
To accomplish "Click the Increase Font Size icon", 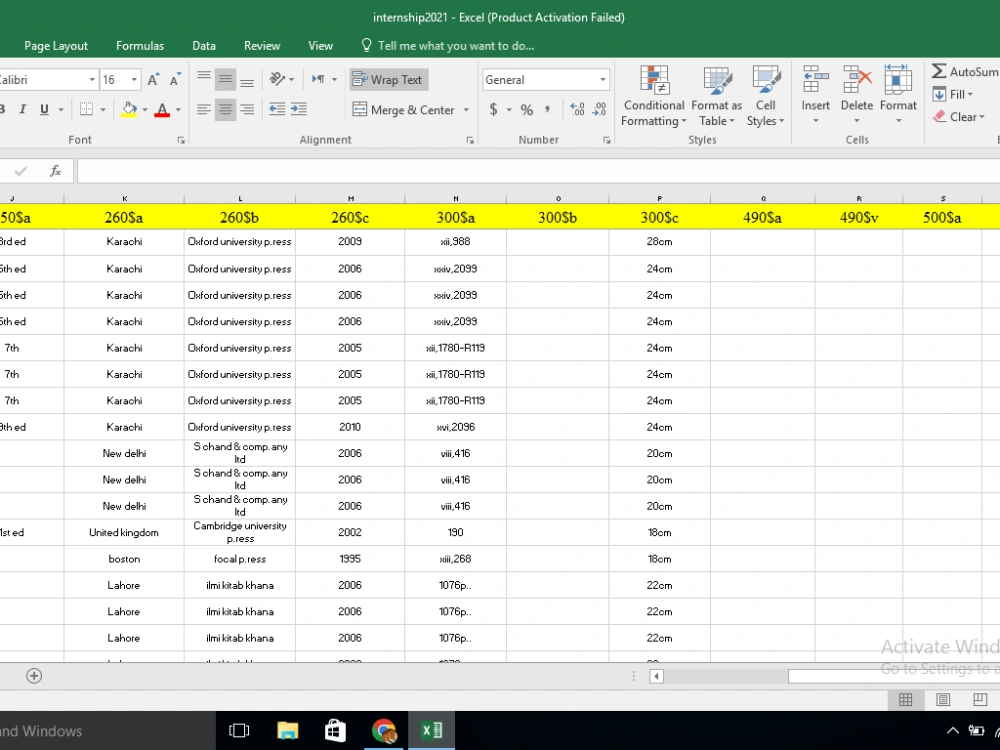I will click(153, 80).
